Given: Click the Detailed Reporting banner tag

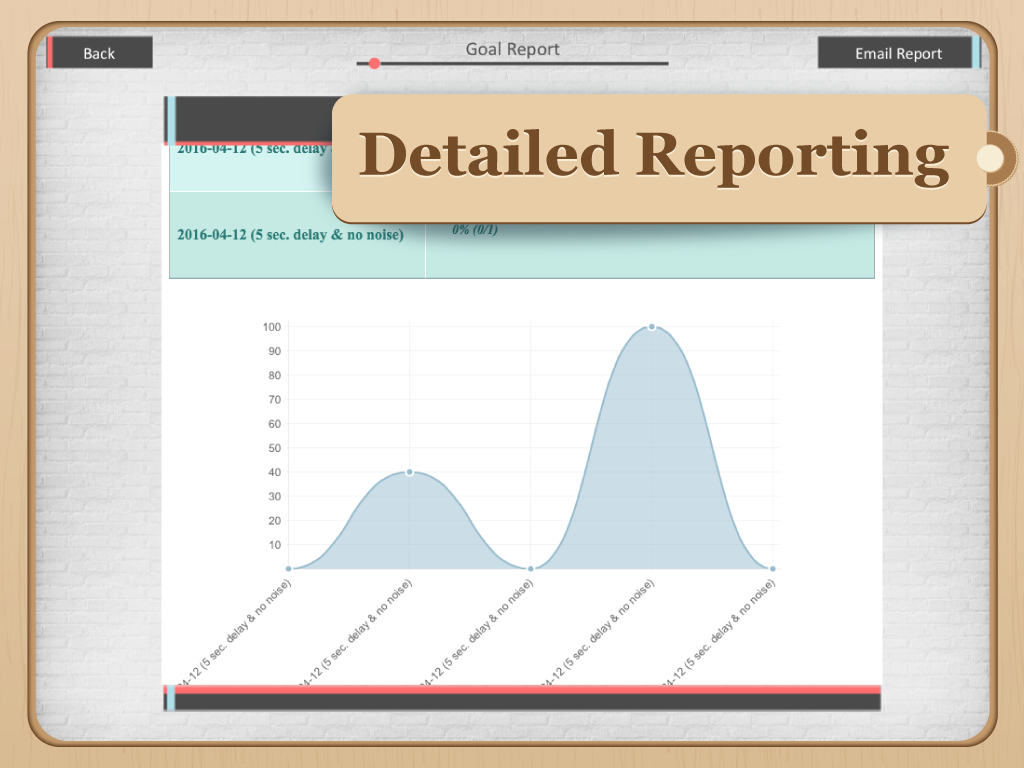Looking at the screenshot, I should [660, 159].
